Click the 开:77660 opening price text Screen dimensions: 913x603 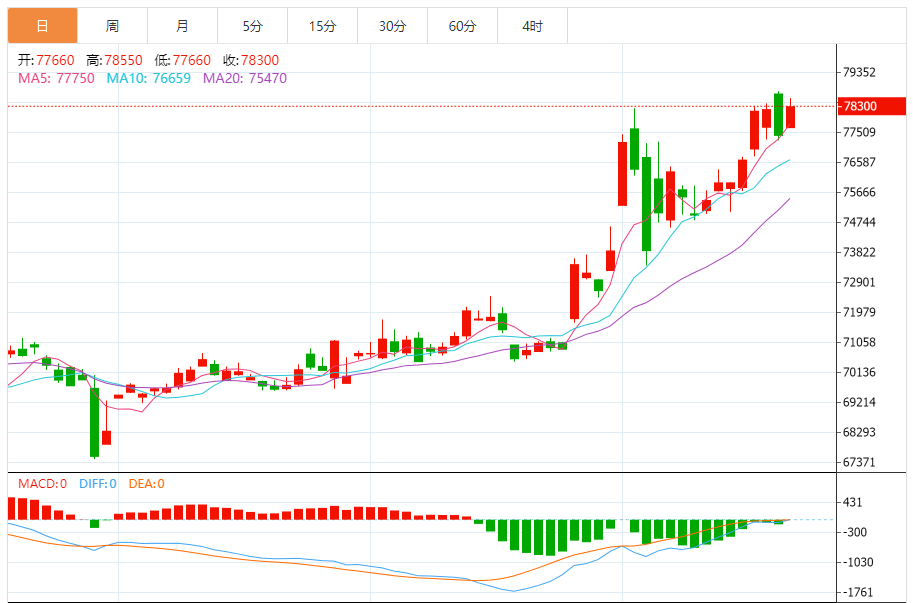coord(46,61)
